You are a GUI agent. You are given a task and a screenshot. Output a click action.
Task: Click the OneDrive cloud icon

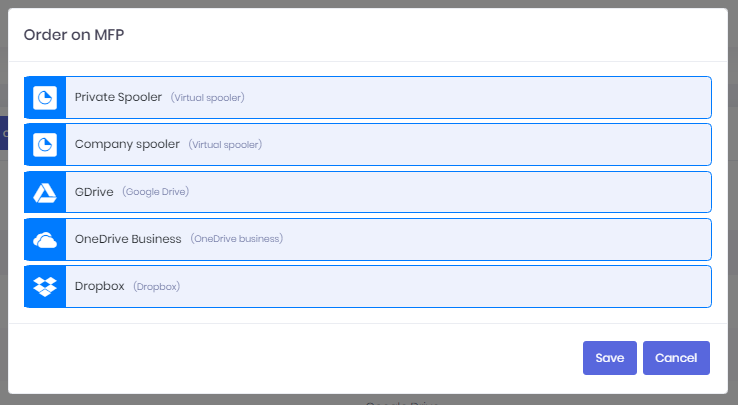coord(45,240)
